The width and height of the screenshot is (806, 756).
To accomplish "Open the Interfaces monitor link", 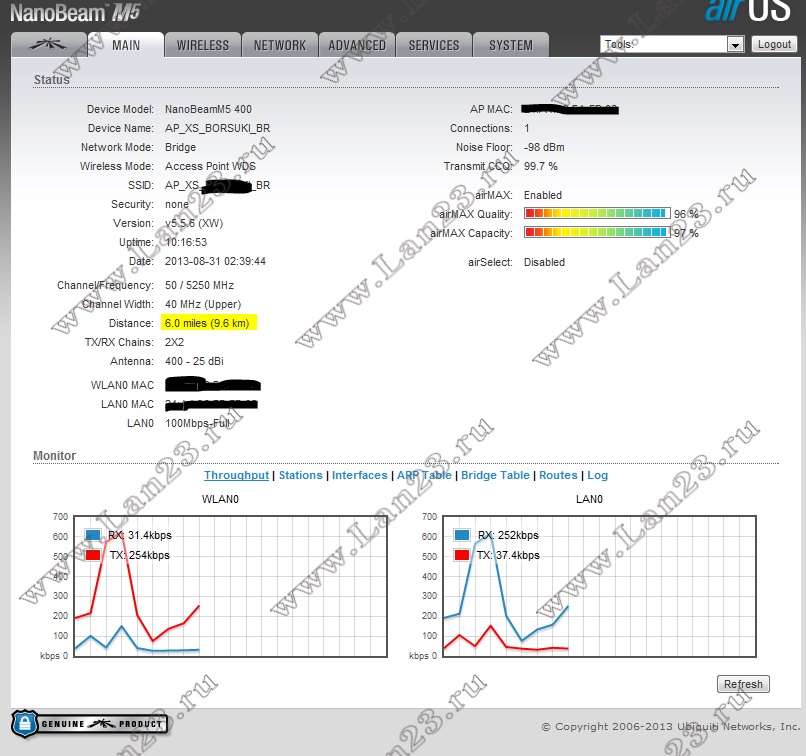I will point(359,475).
